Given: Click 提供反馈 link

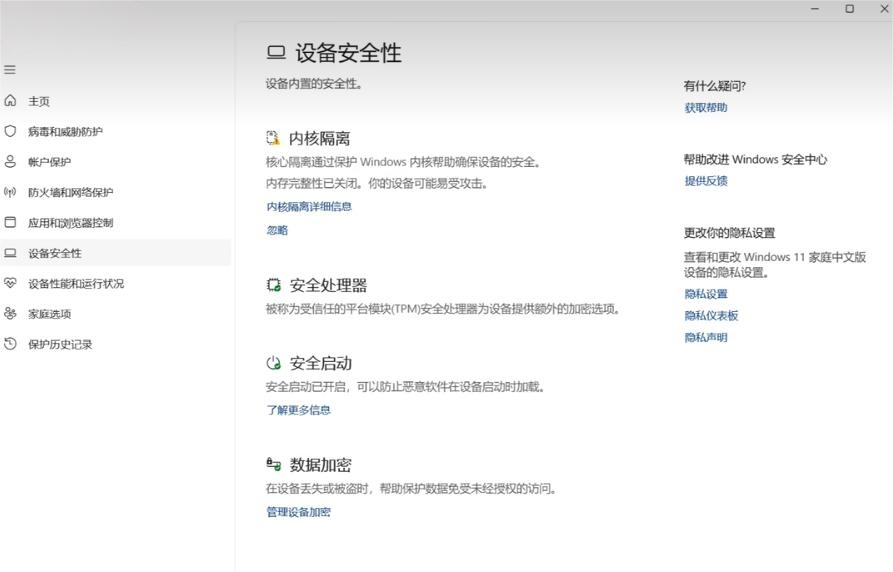Looking at the screenshot, I should pyautogui.click(x=706, y=181).
